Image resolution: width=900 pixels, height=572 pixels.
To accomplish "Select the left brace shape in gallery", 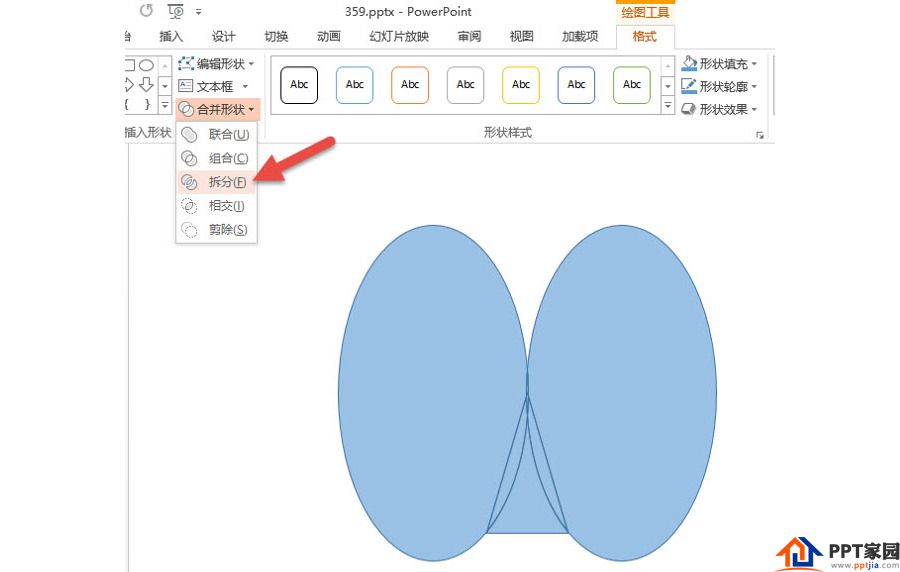I will click(127, 104).
